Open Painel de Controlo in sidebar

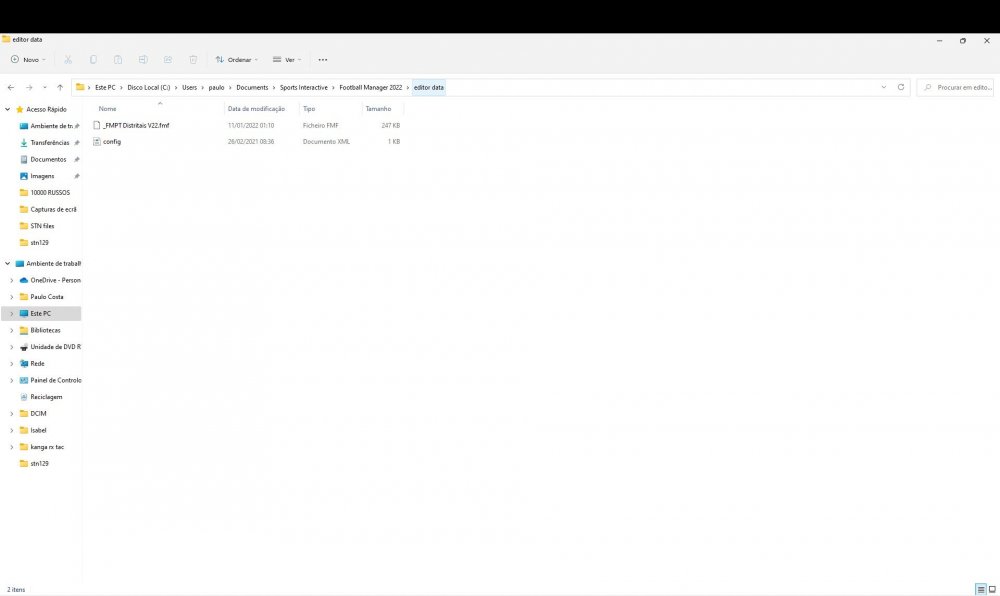[x=55, y=380]
